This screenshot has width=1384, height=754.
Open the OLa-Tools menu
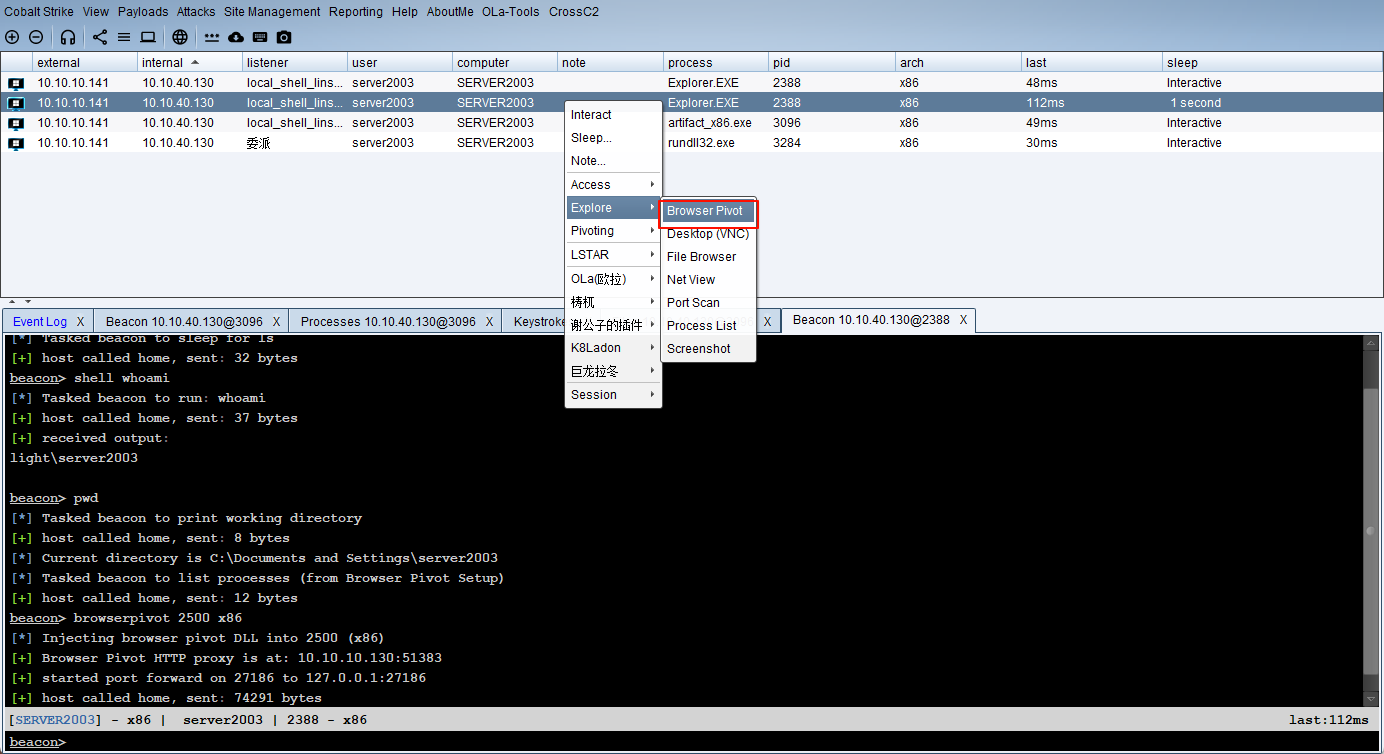pos(511,12)
